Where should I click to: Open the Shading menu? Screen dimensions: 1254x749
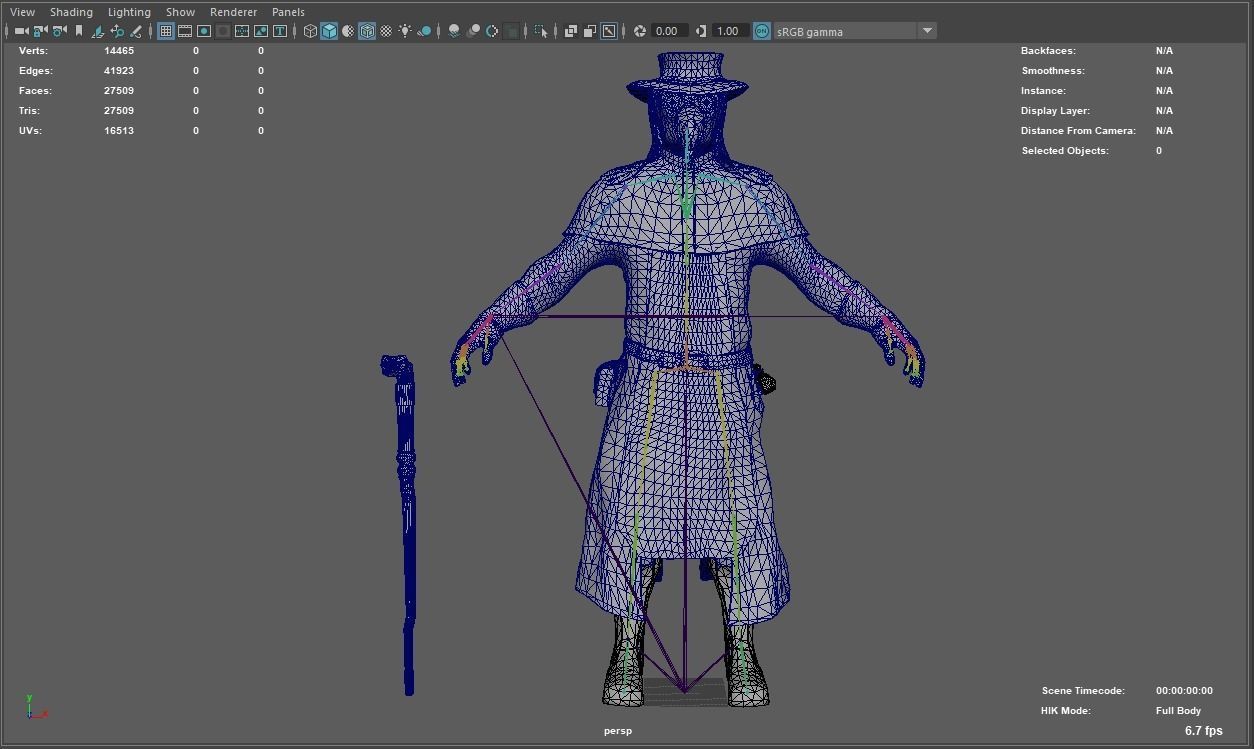click(x=71, y=12)
